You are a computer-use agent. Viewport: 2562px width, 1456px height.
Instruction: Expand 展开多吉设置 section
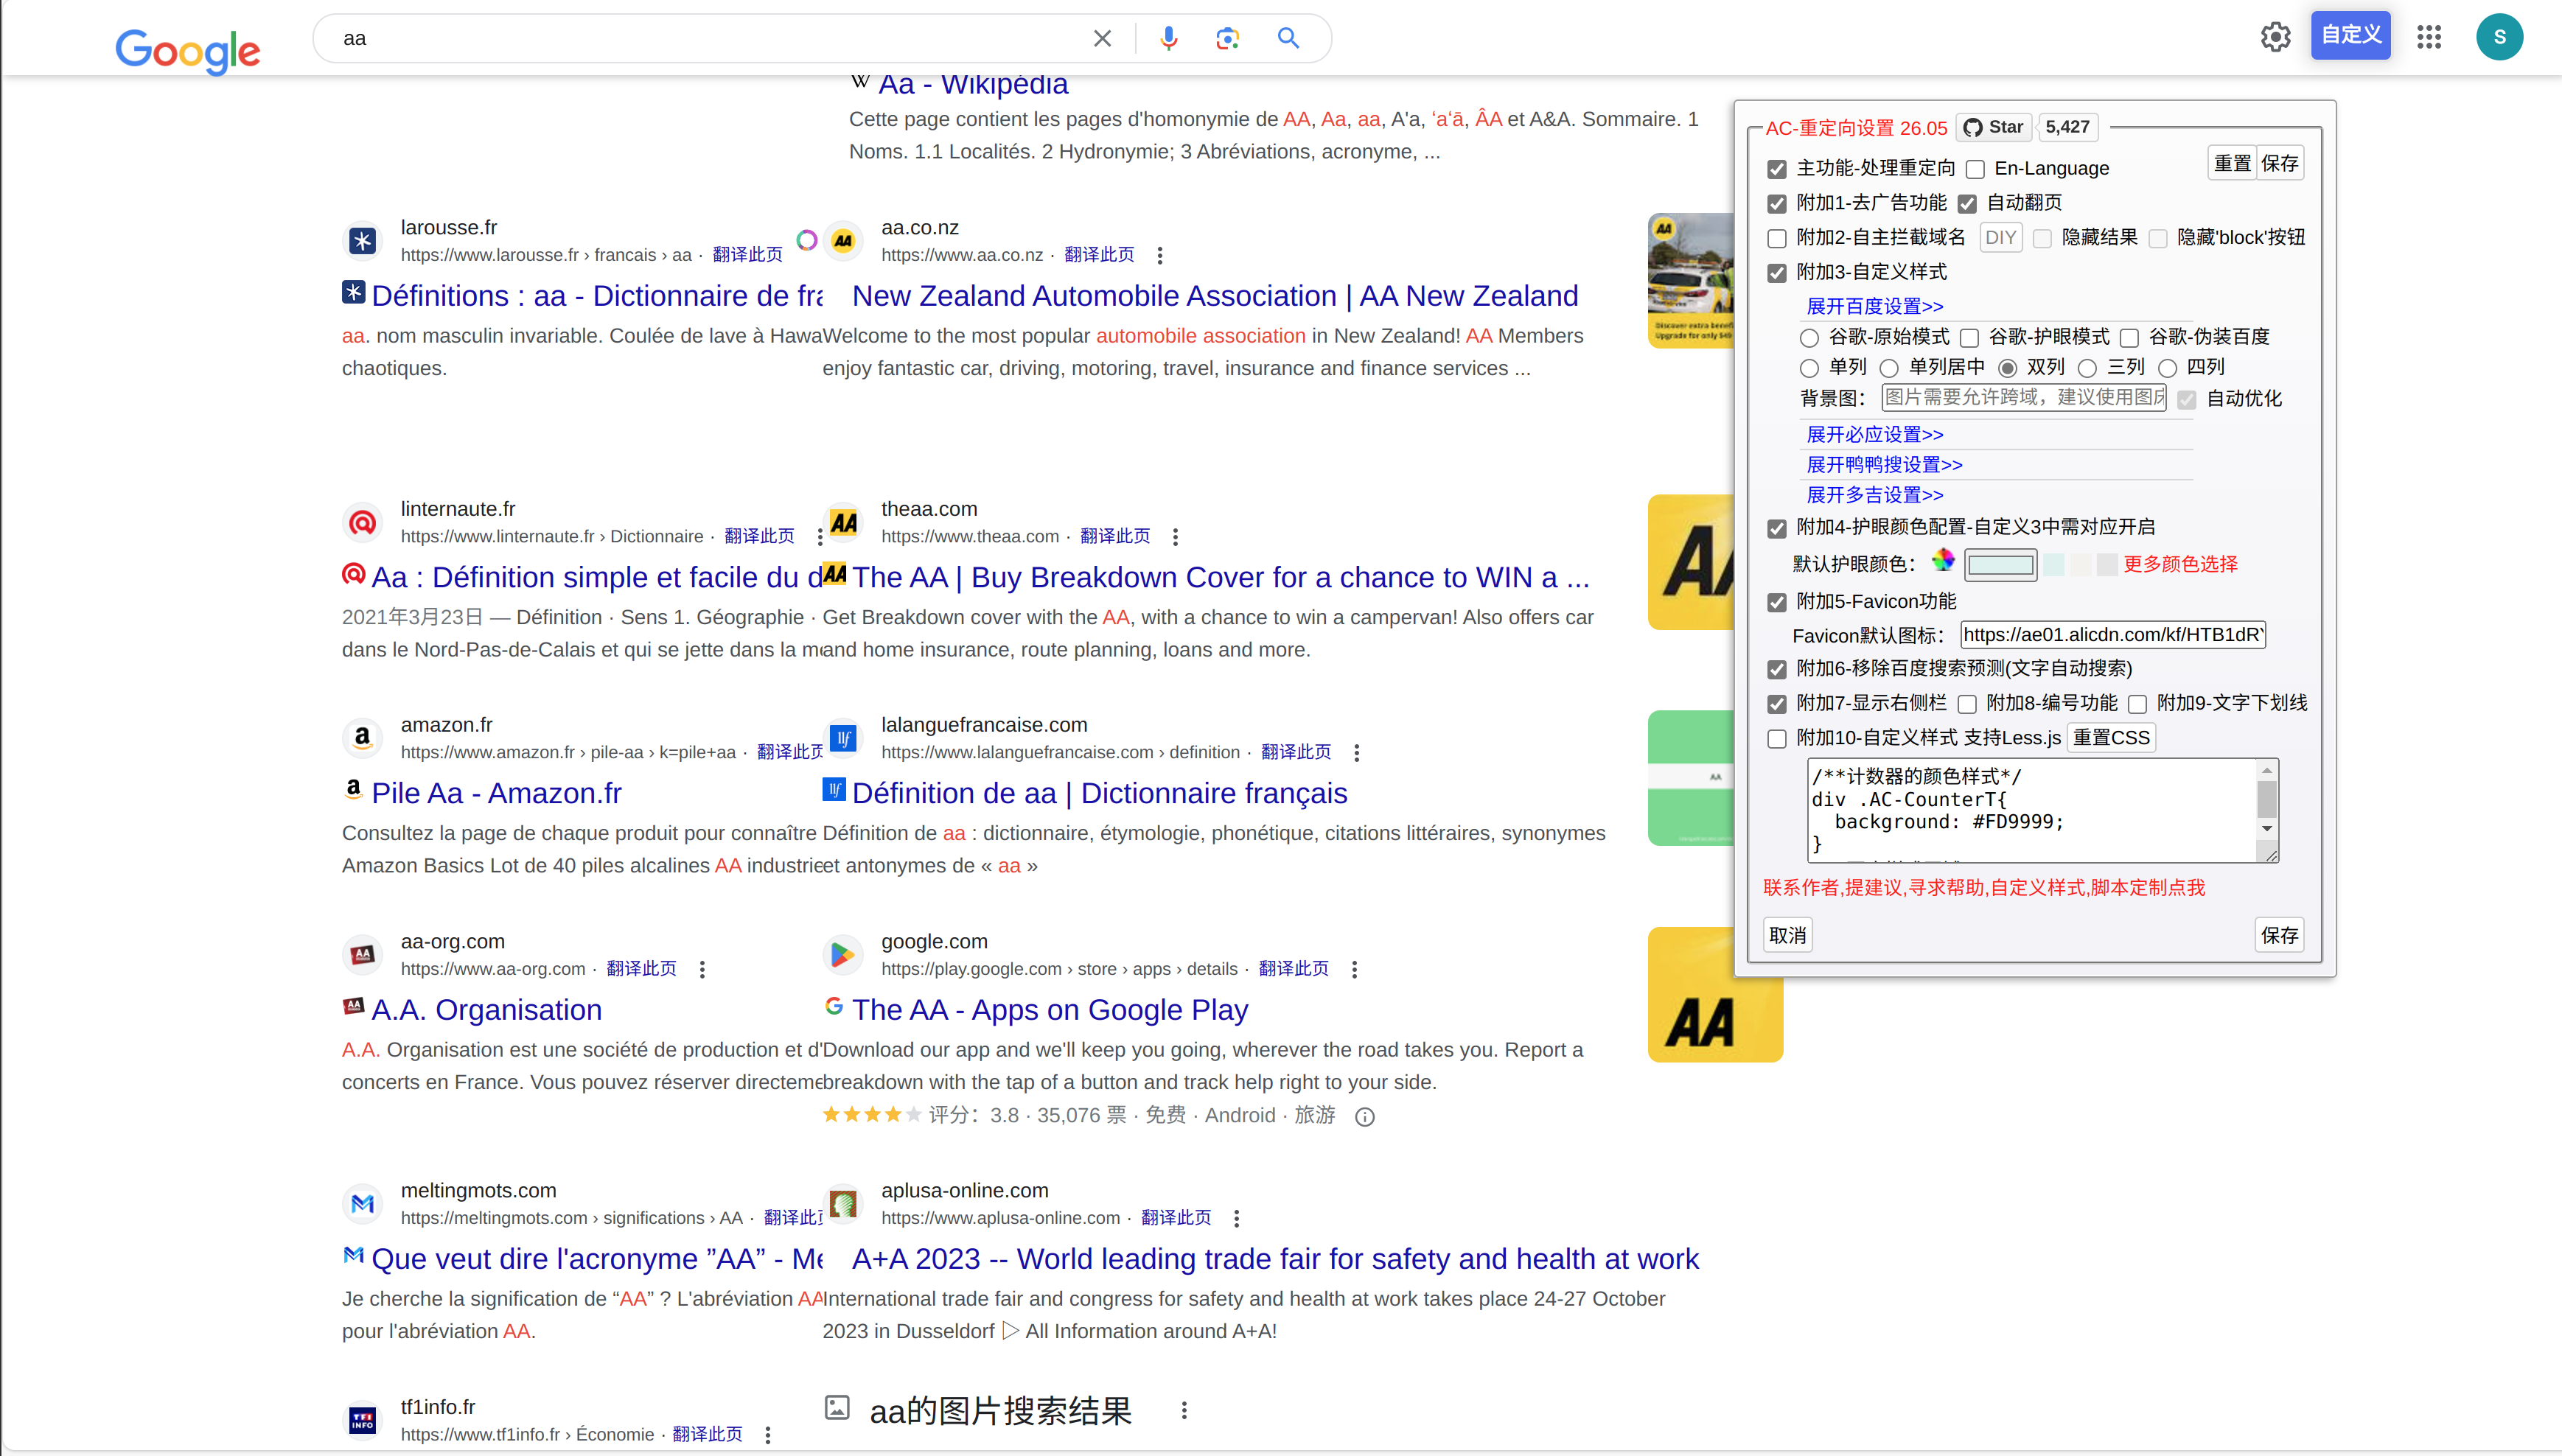(x=1875, y=495)
